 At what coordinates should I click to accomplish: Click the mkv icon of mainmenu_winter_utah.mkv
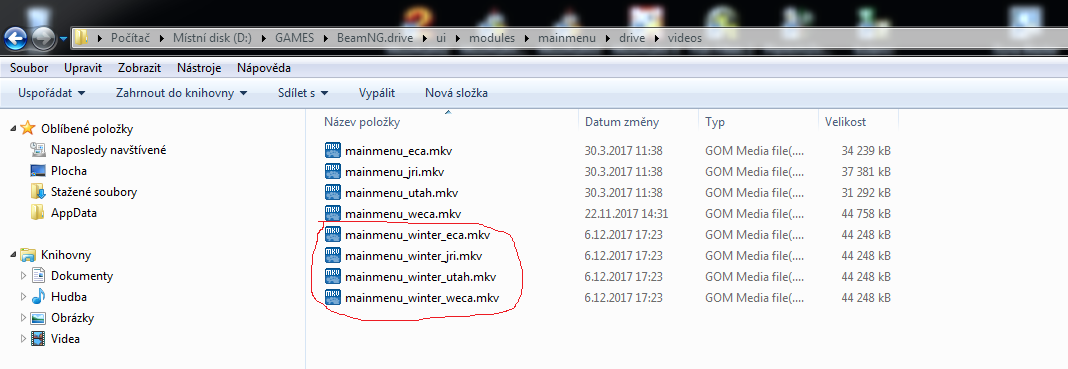[332, 277]
